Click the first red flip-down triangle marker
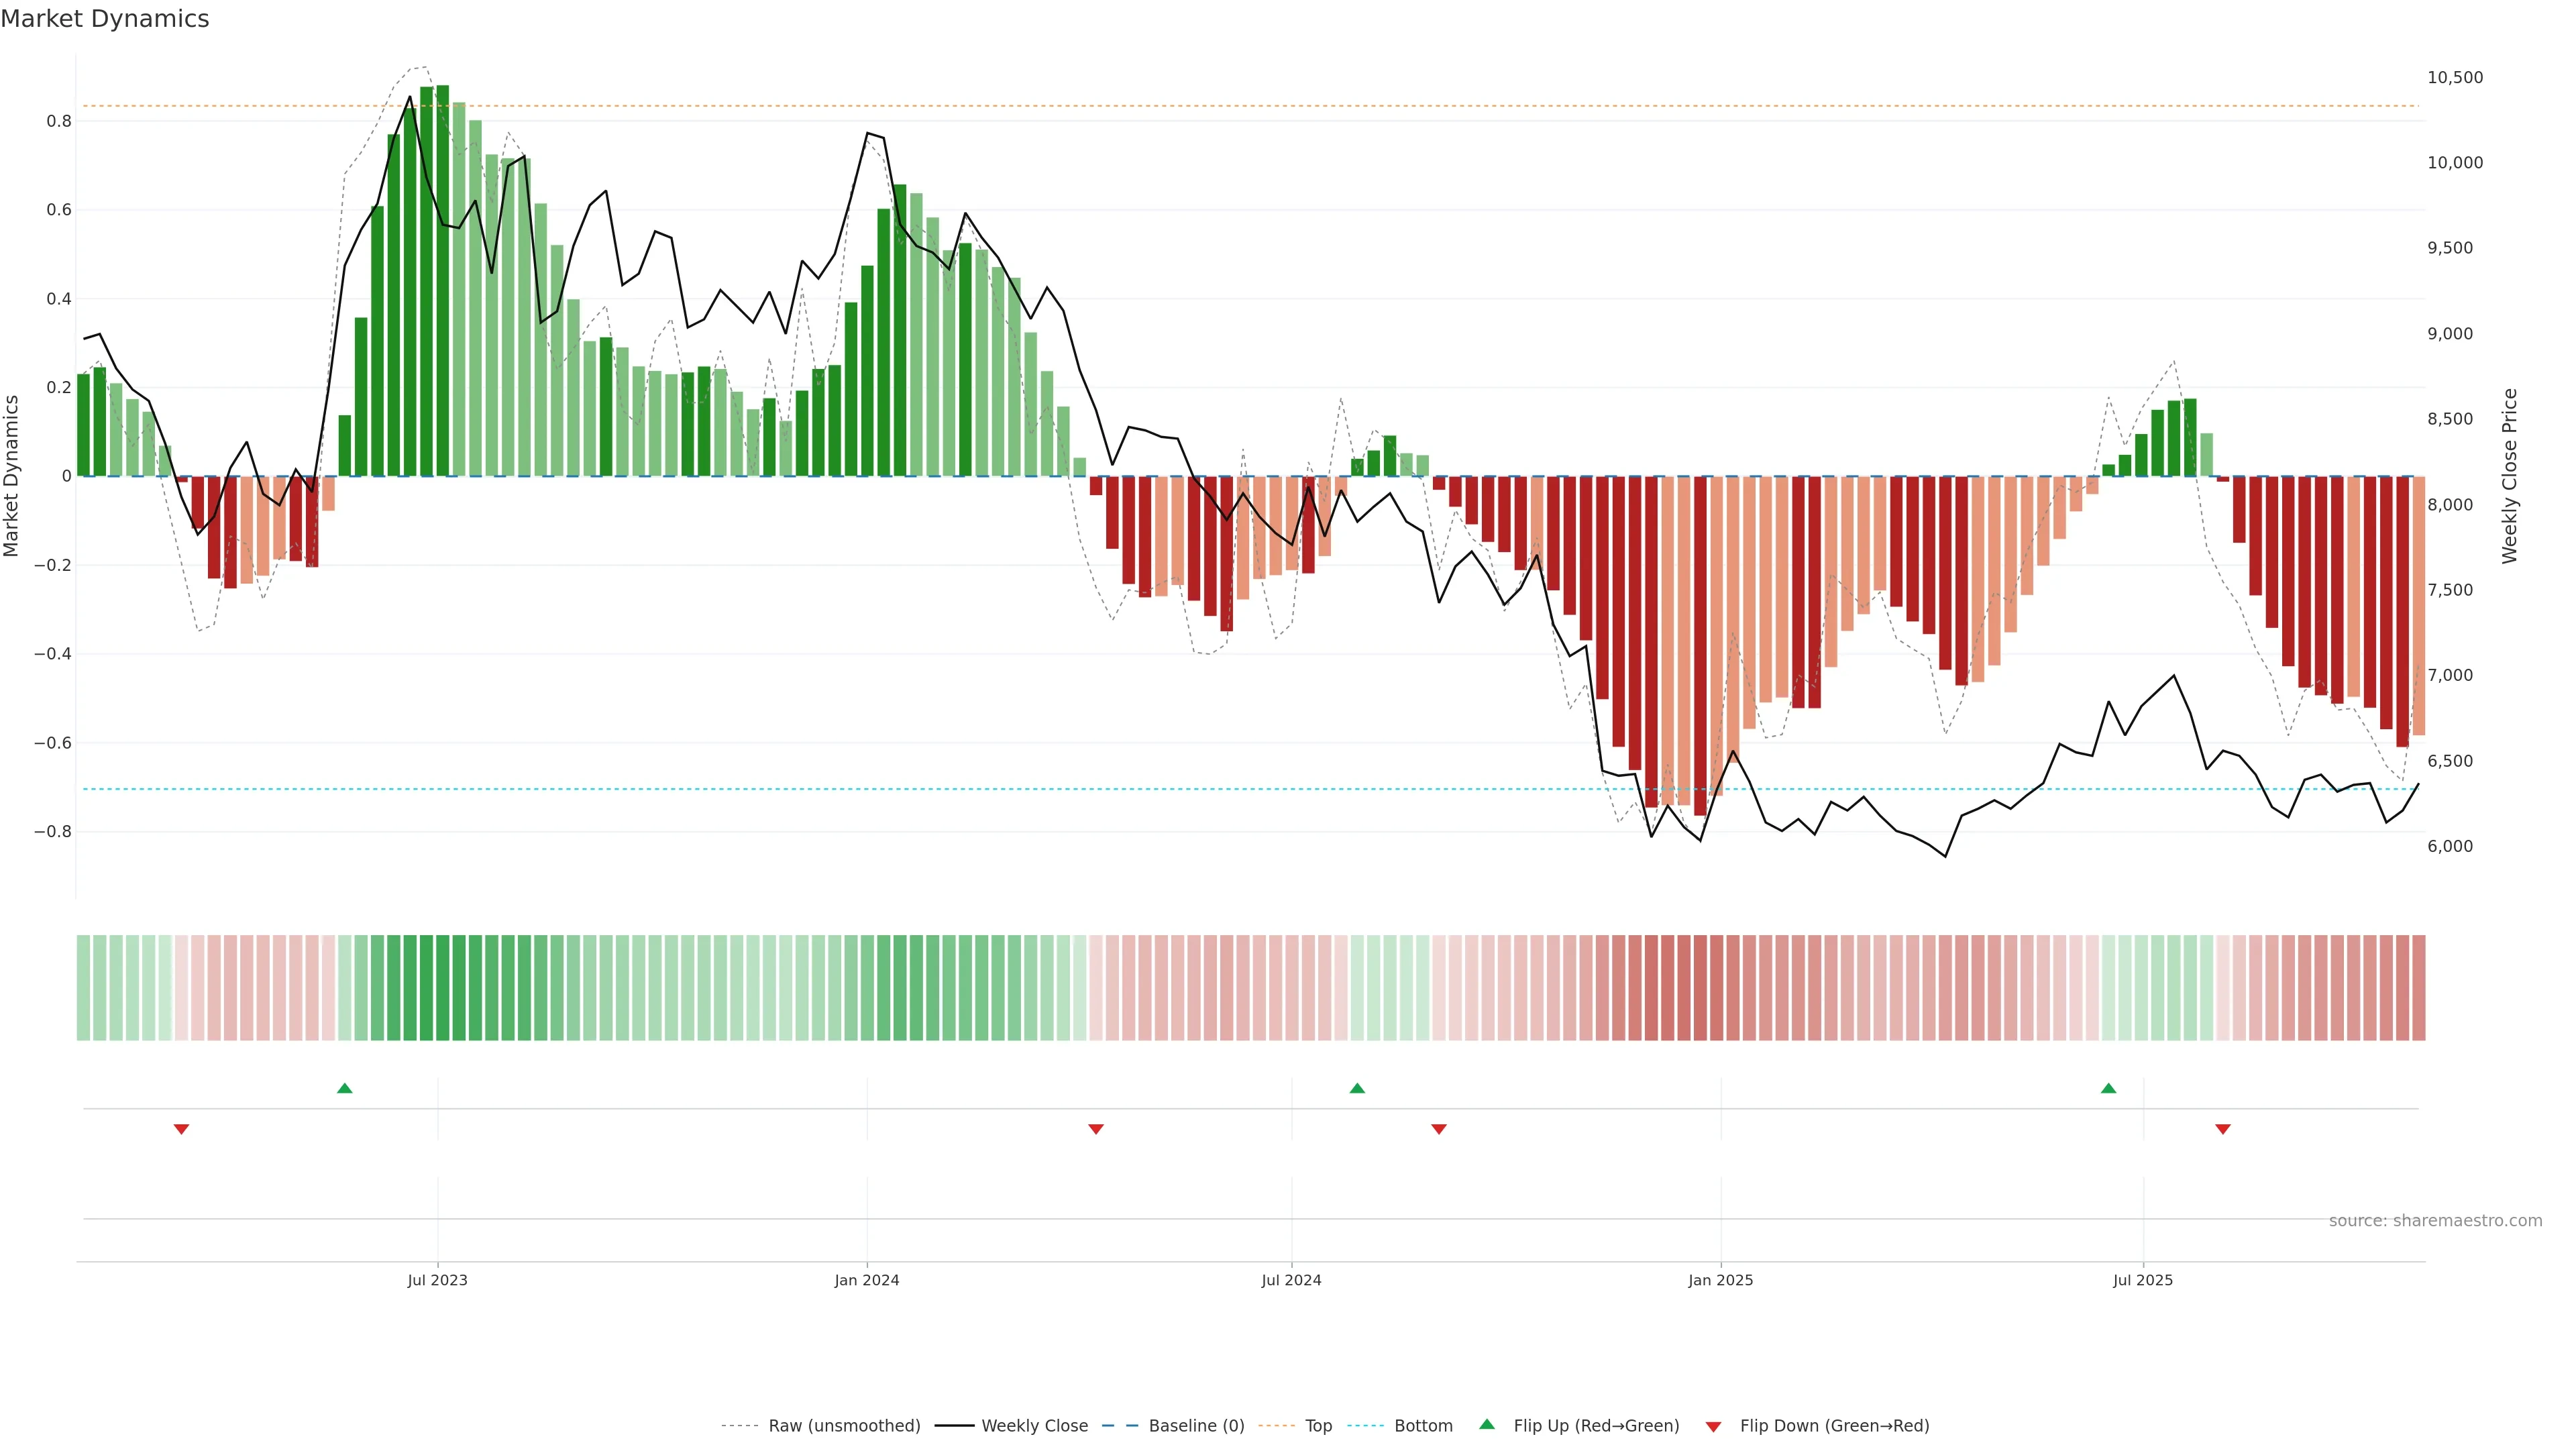 tap(181, 1129)
